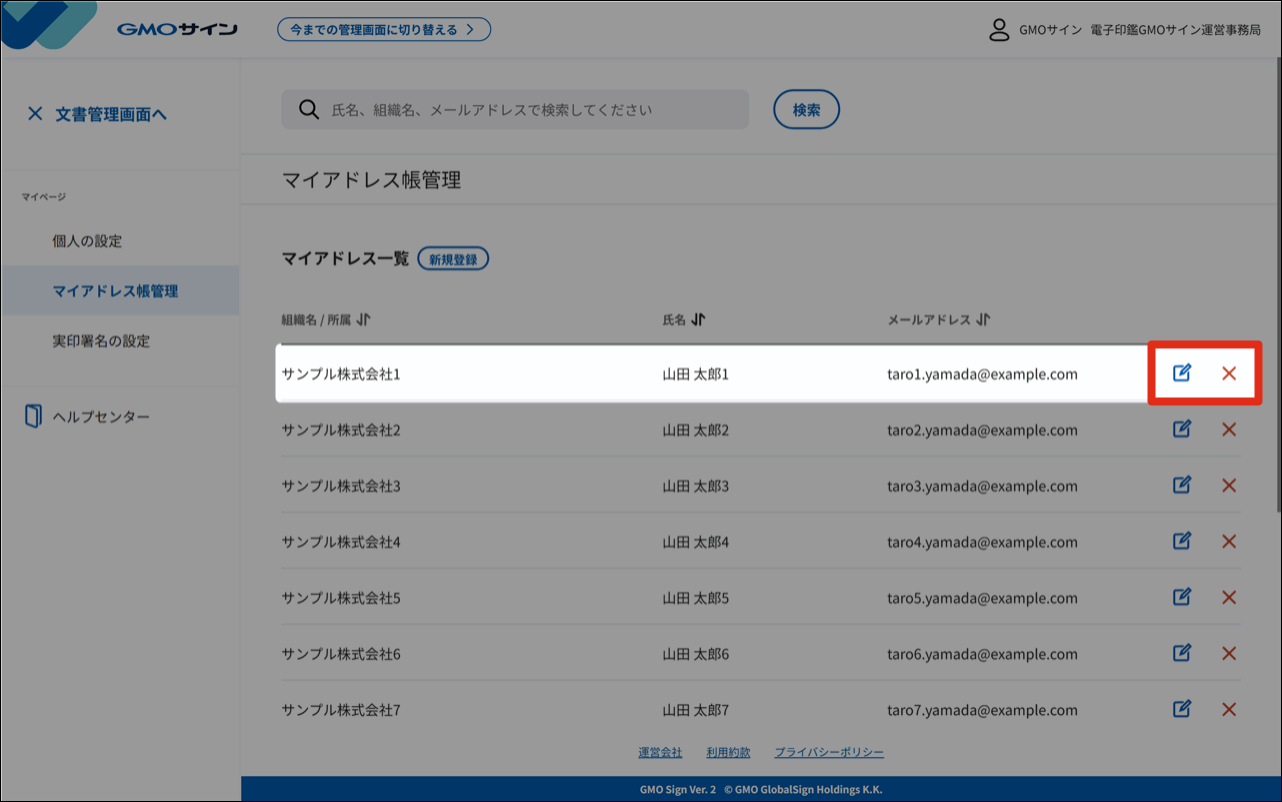Image resolution: width=1282 pixels, height=802 pixels.
Task: Sort list by 氏名 column
Action: point(698,320)
